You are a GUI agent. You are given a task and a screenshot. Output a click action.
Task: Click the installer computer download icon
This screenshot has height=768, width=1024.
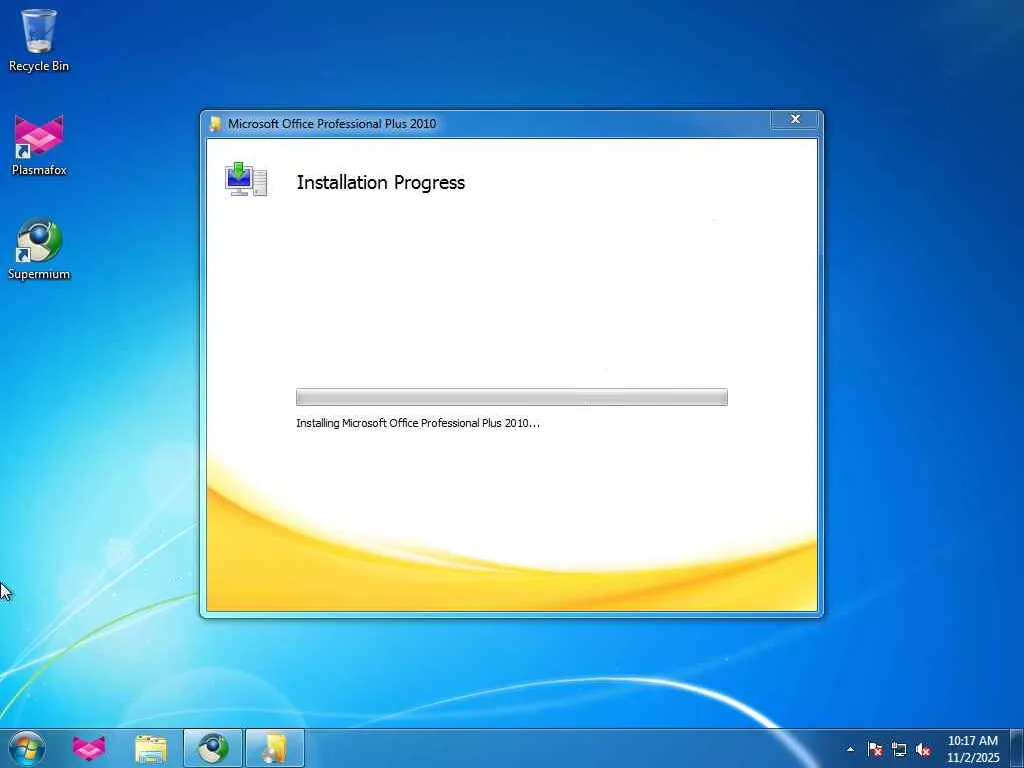(246, 179)
